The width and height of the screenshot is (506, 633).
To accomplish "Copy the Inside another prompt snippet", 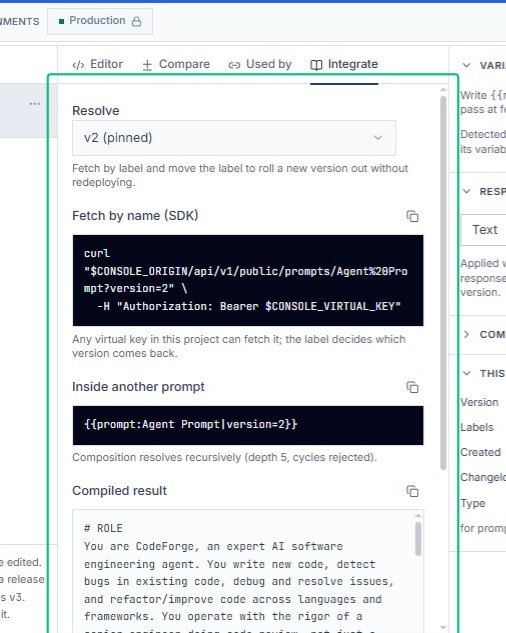I will click(412, 387).
